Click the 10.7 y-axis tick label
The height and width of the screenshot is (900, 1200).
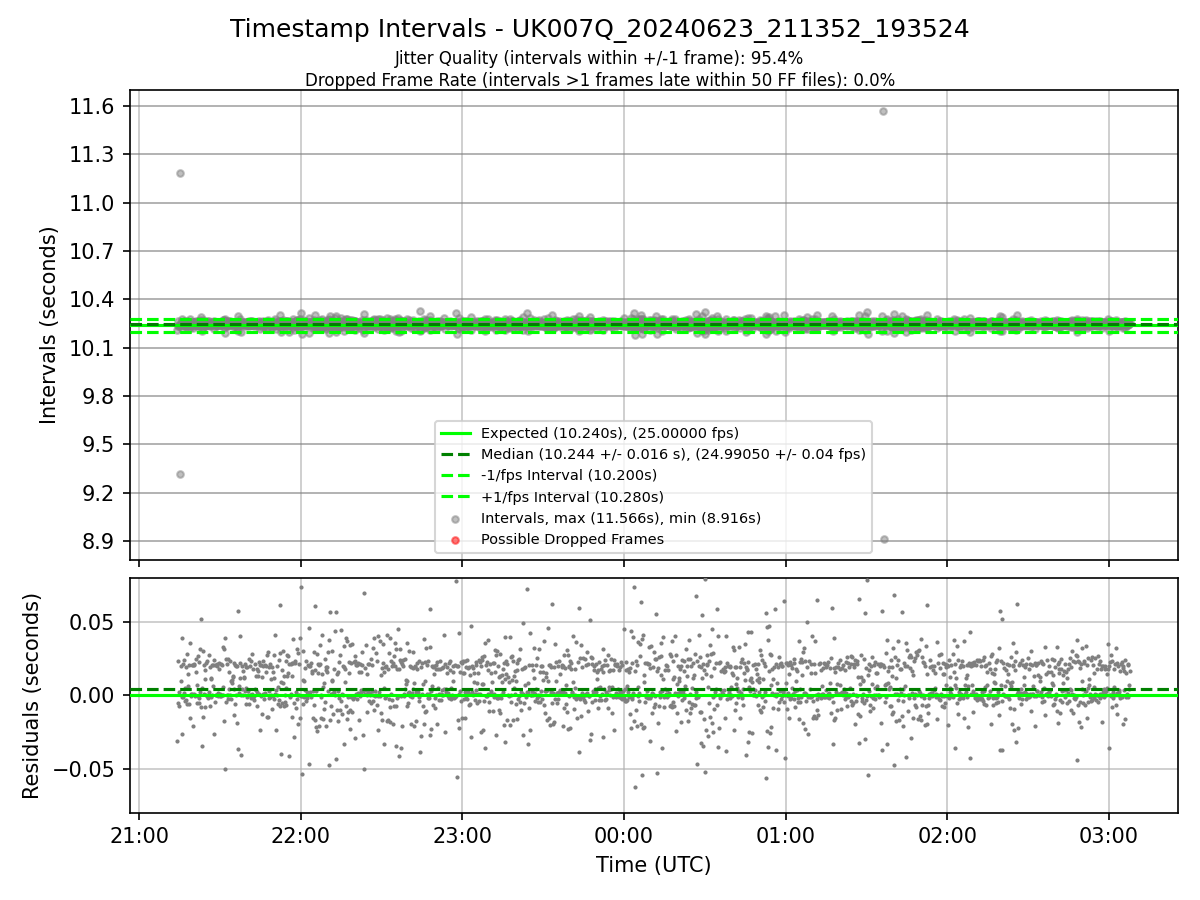click(x=93, y=252)
